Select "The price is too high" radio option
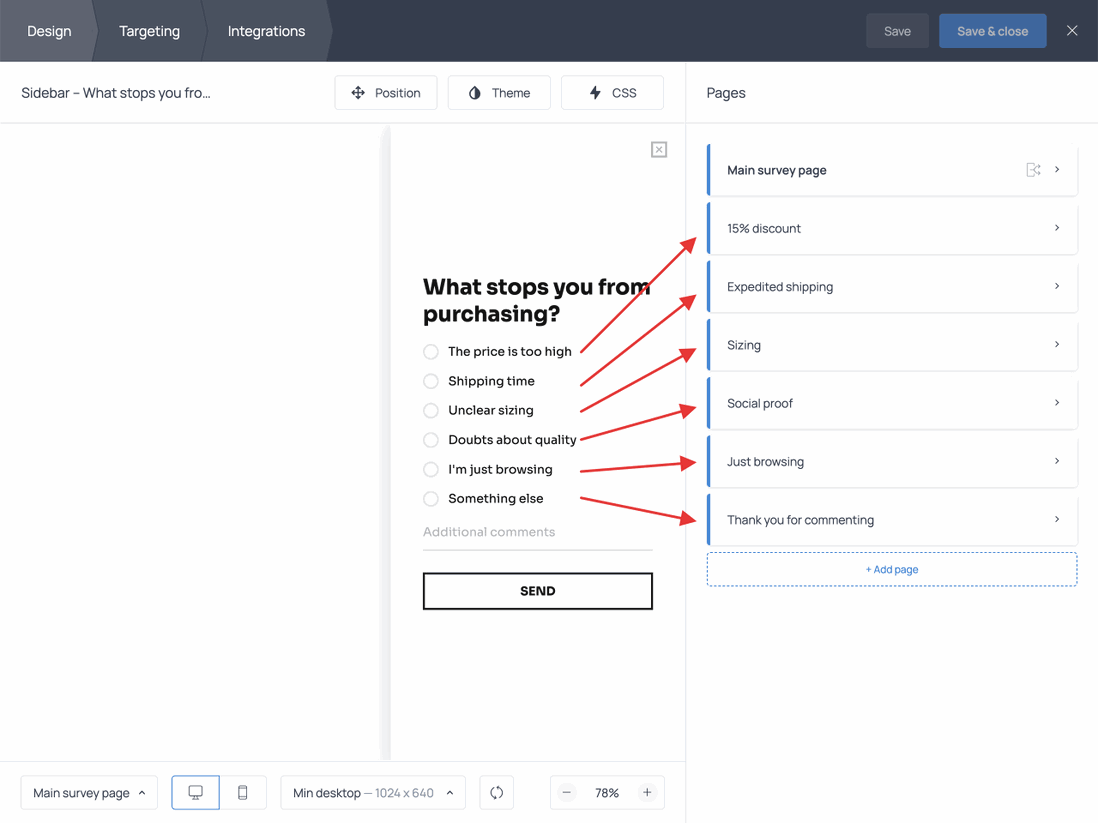 (431, 352)
